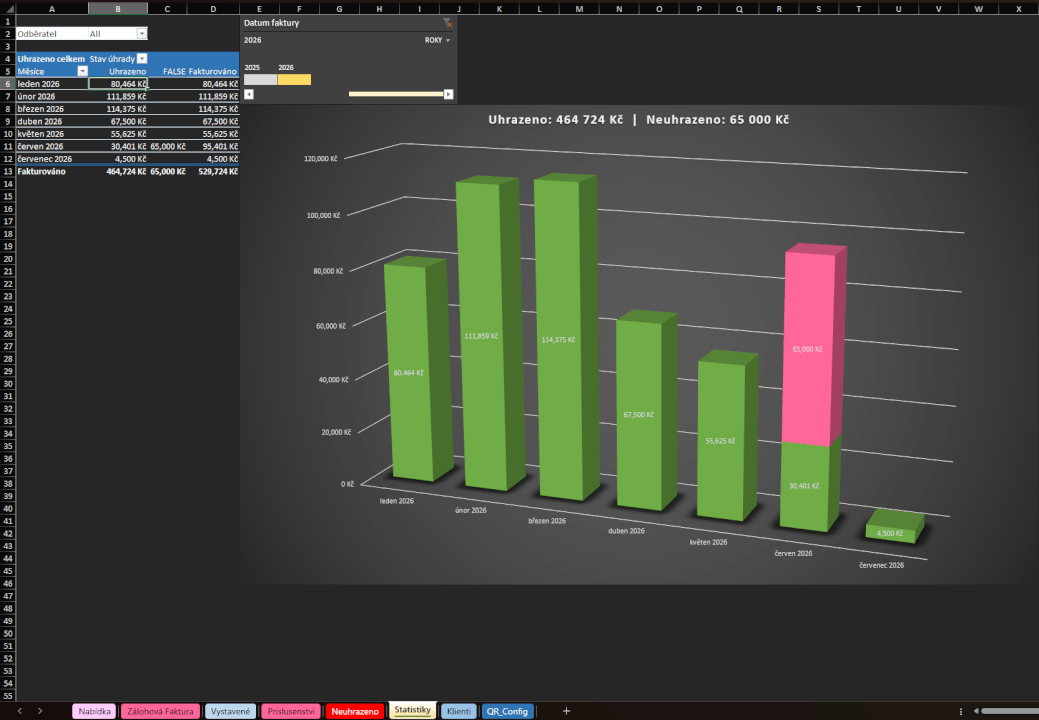Select grand total cell 529,724 Kč
Image resolution: width=1039 pixels, height=720 pixels.
(x=213, y=172)
